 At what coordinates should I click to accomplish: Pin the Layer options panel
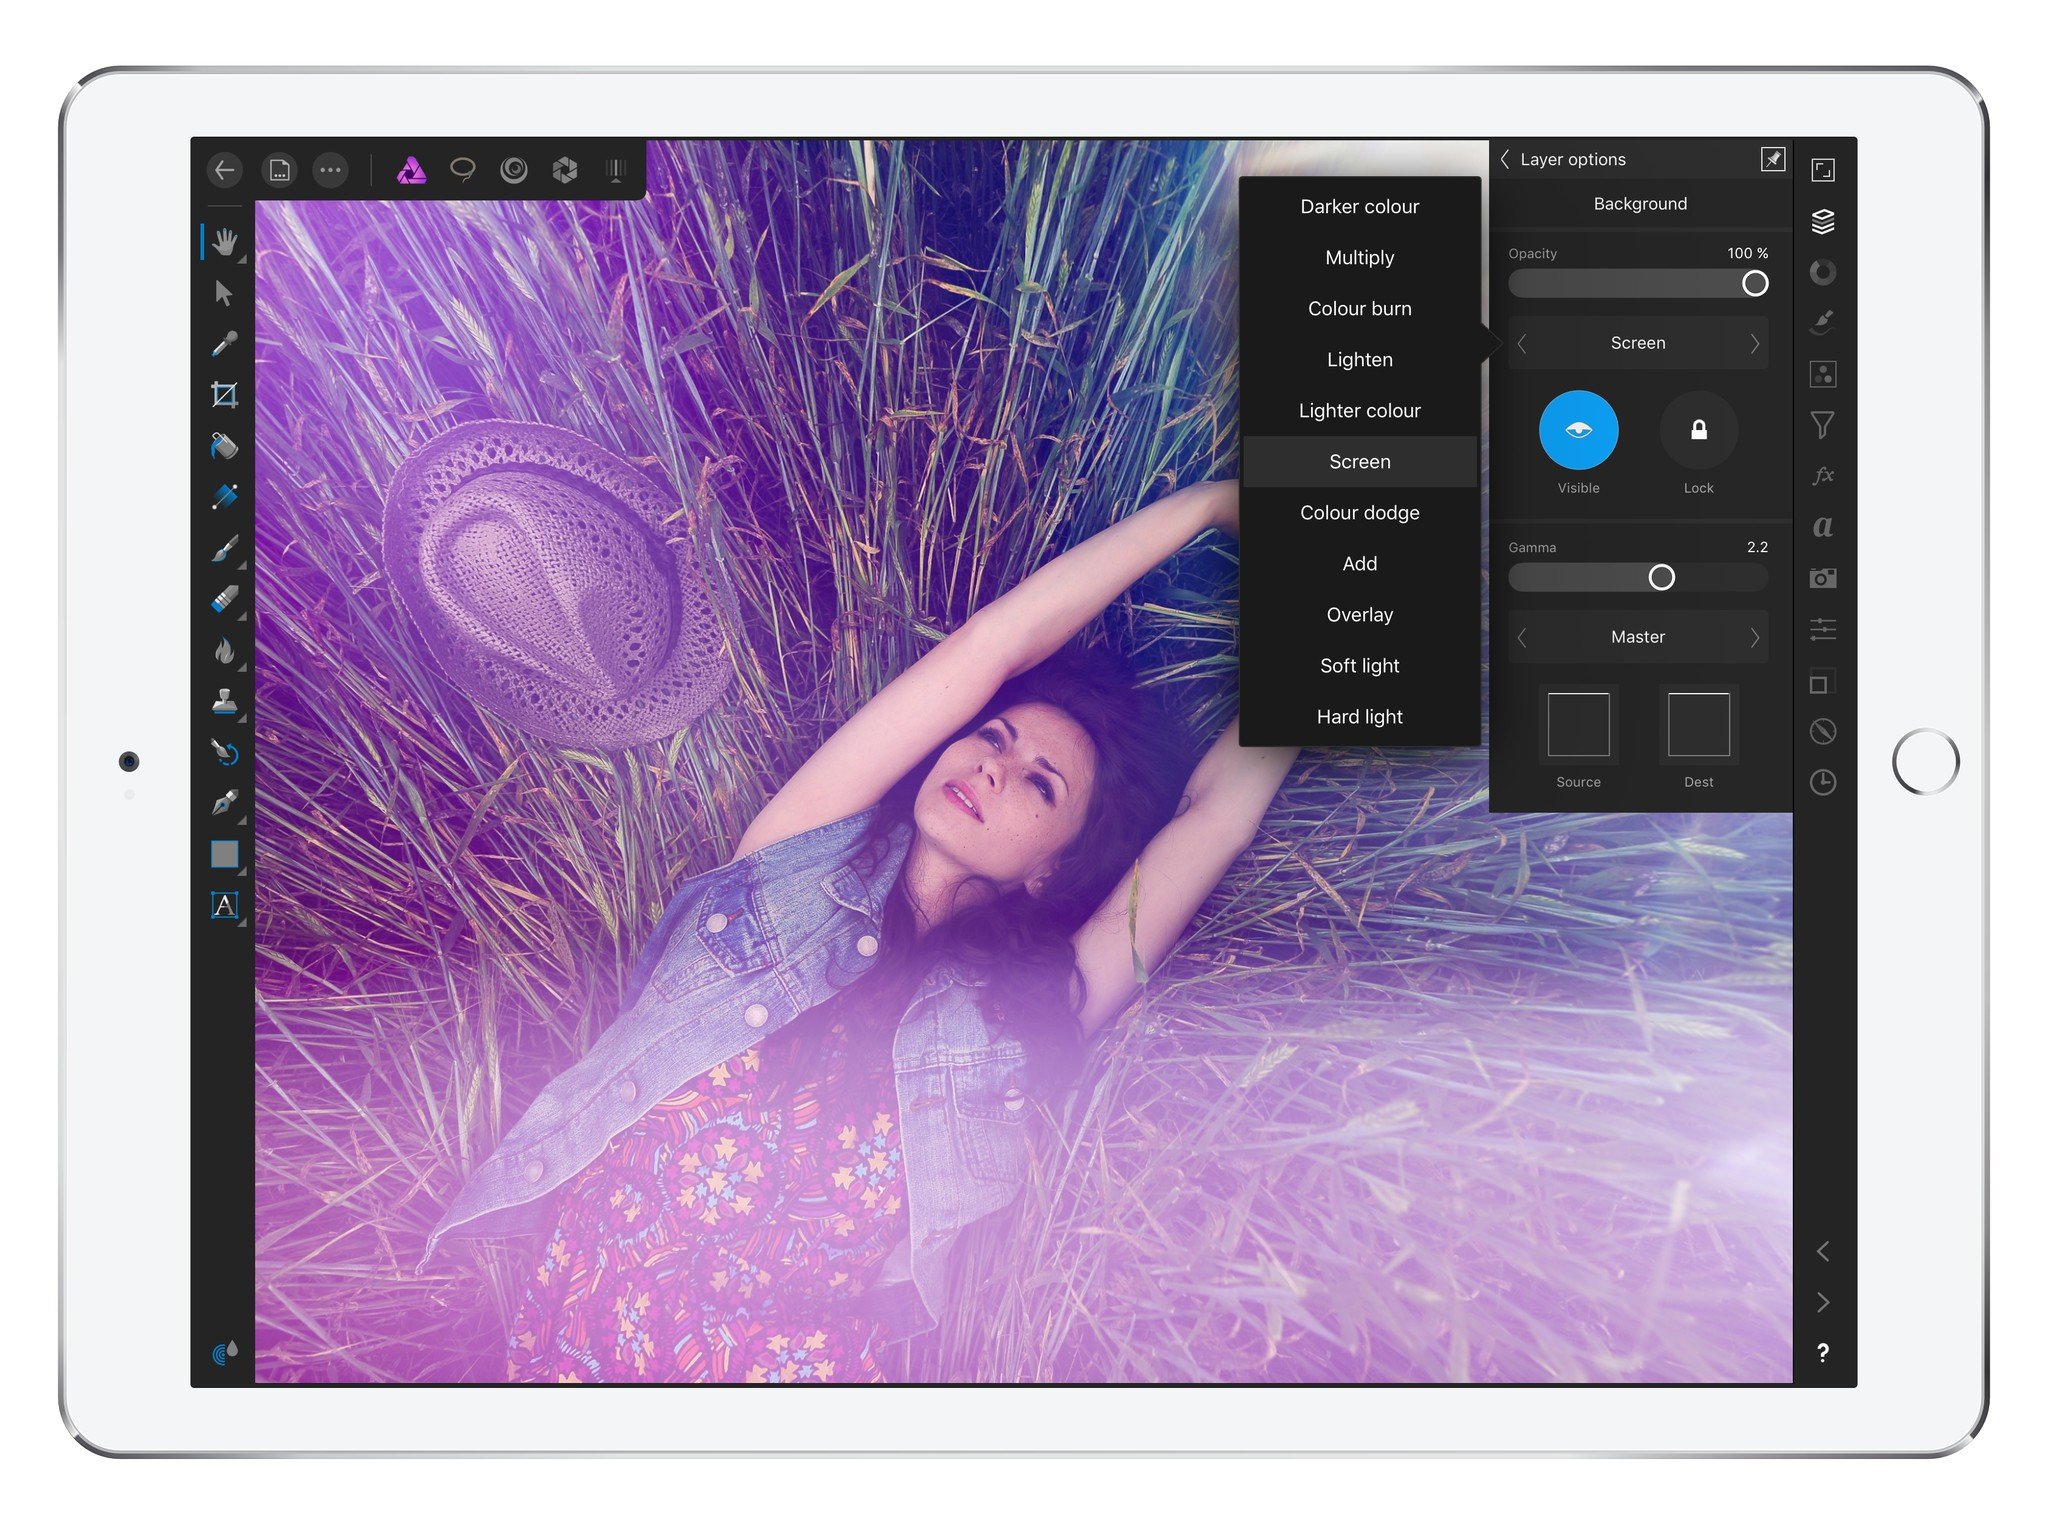click(1772, 159)
